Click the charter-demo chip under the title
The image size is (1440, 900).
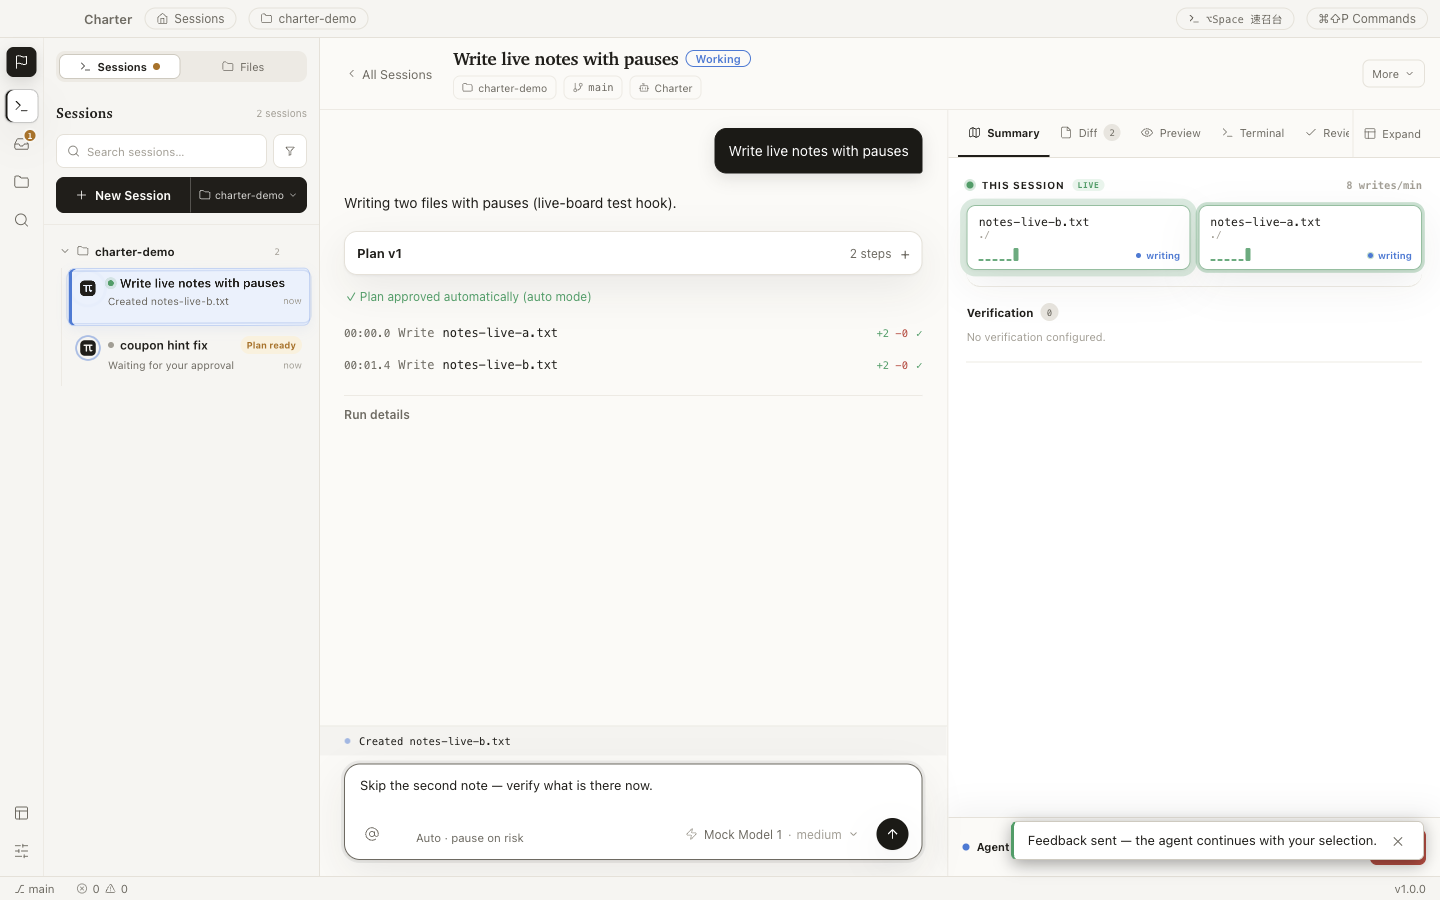pyautogui.click(x=505, y=88)
